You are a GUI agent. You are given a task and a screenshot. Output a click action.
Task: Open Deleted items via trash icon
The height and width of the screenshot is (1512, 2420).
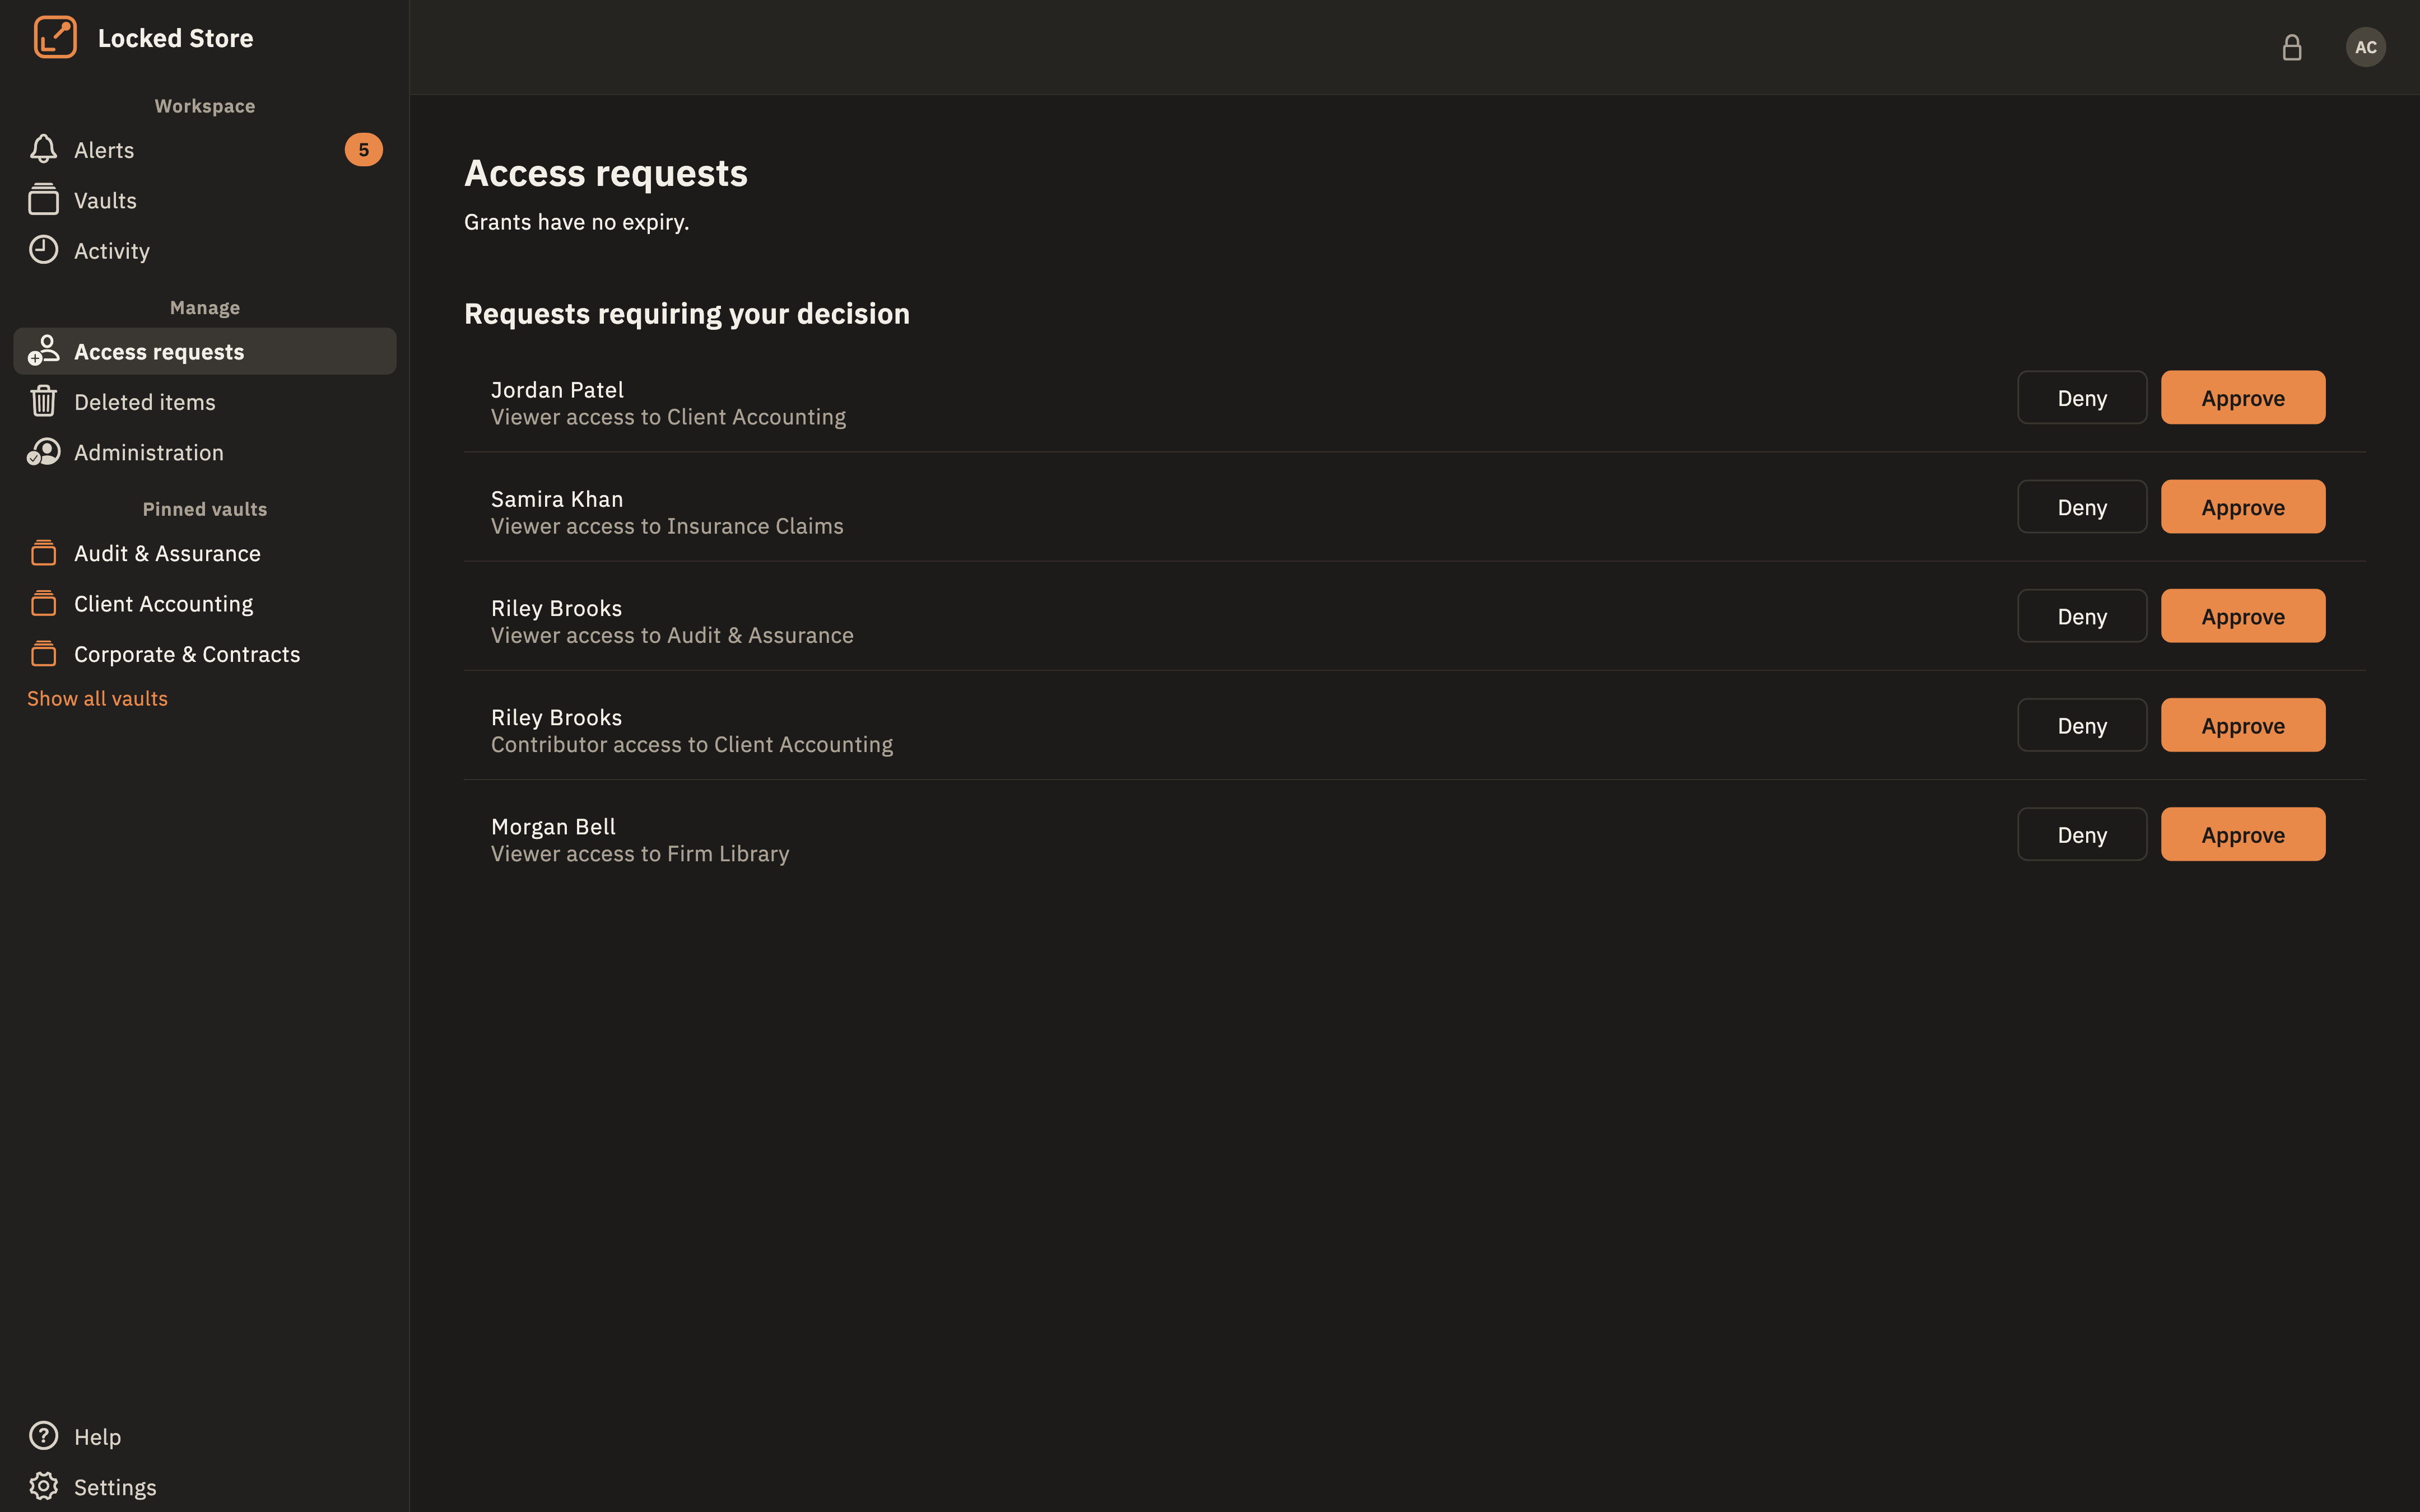(x=43, y=401)
